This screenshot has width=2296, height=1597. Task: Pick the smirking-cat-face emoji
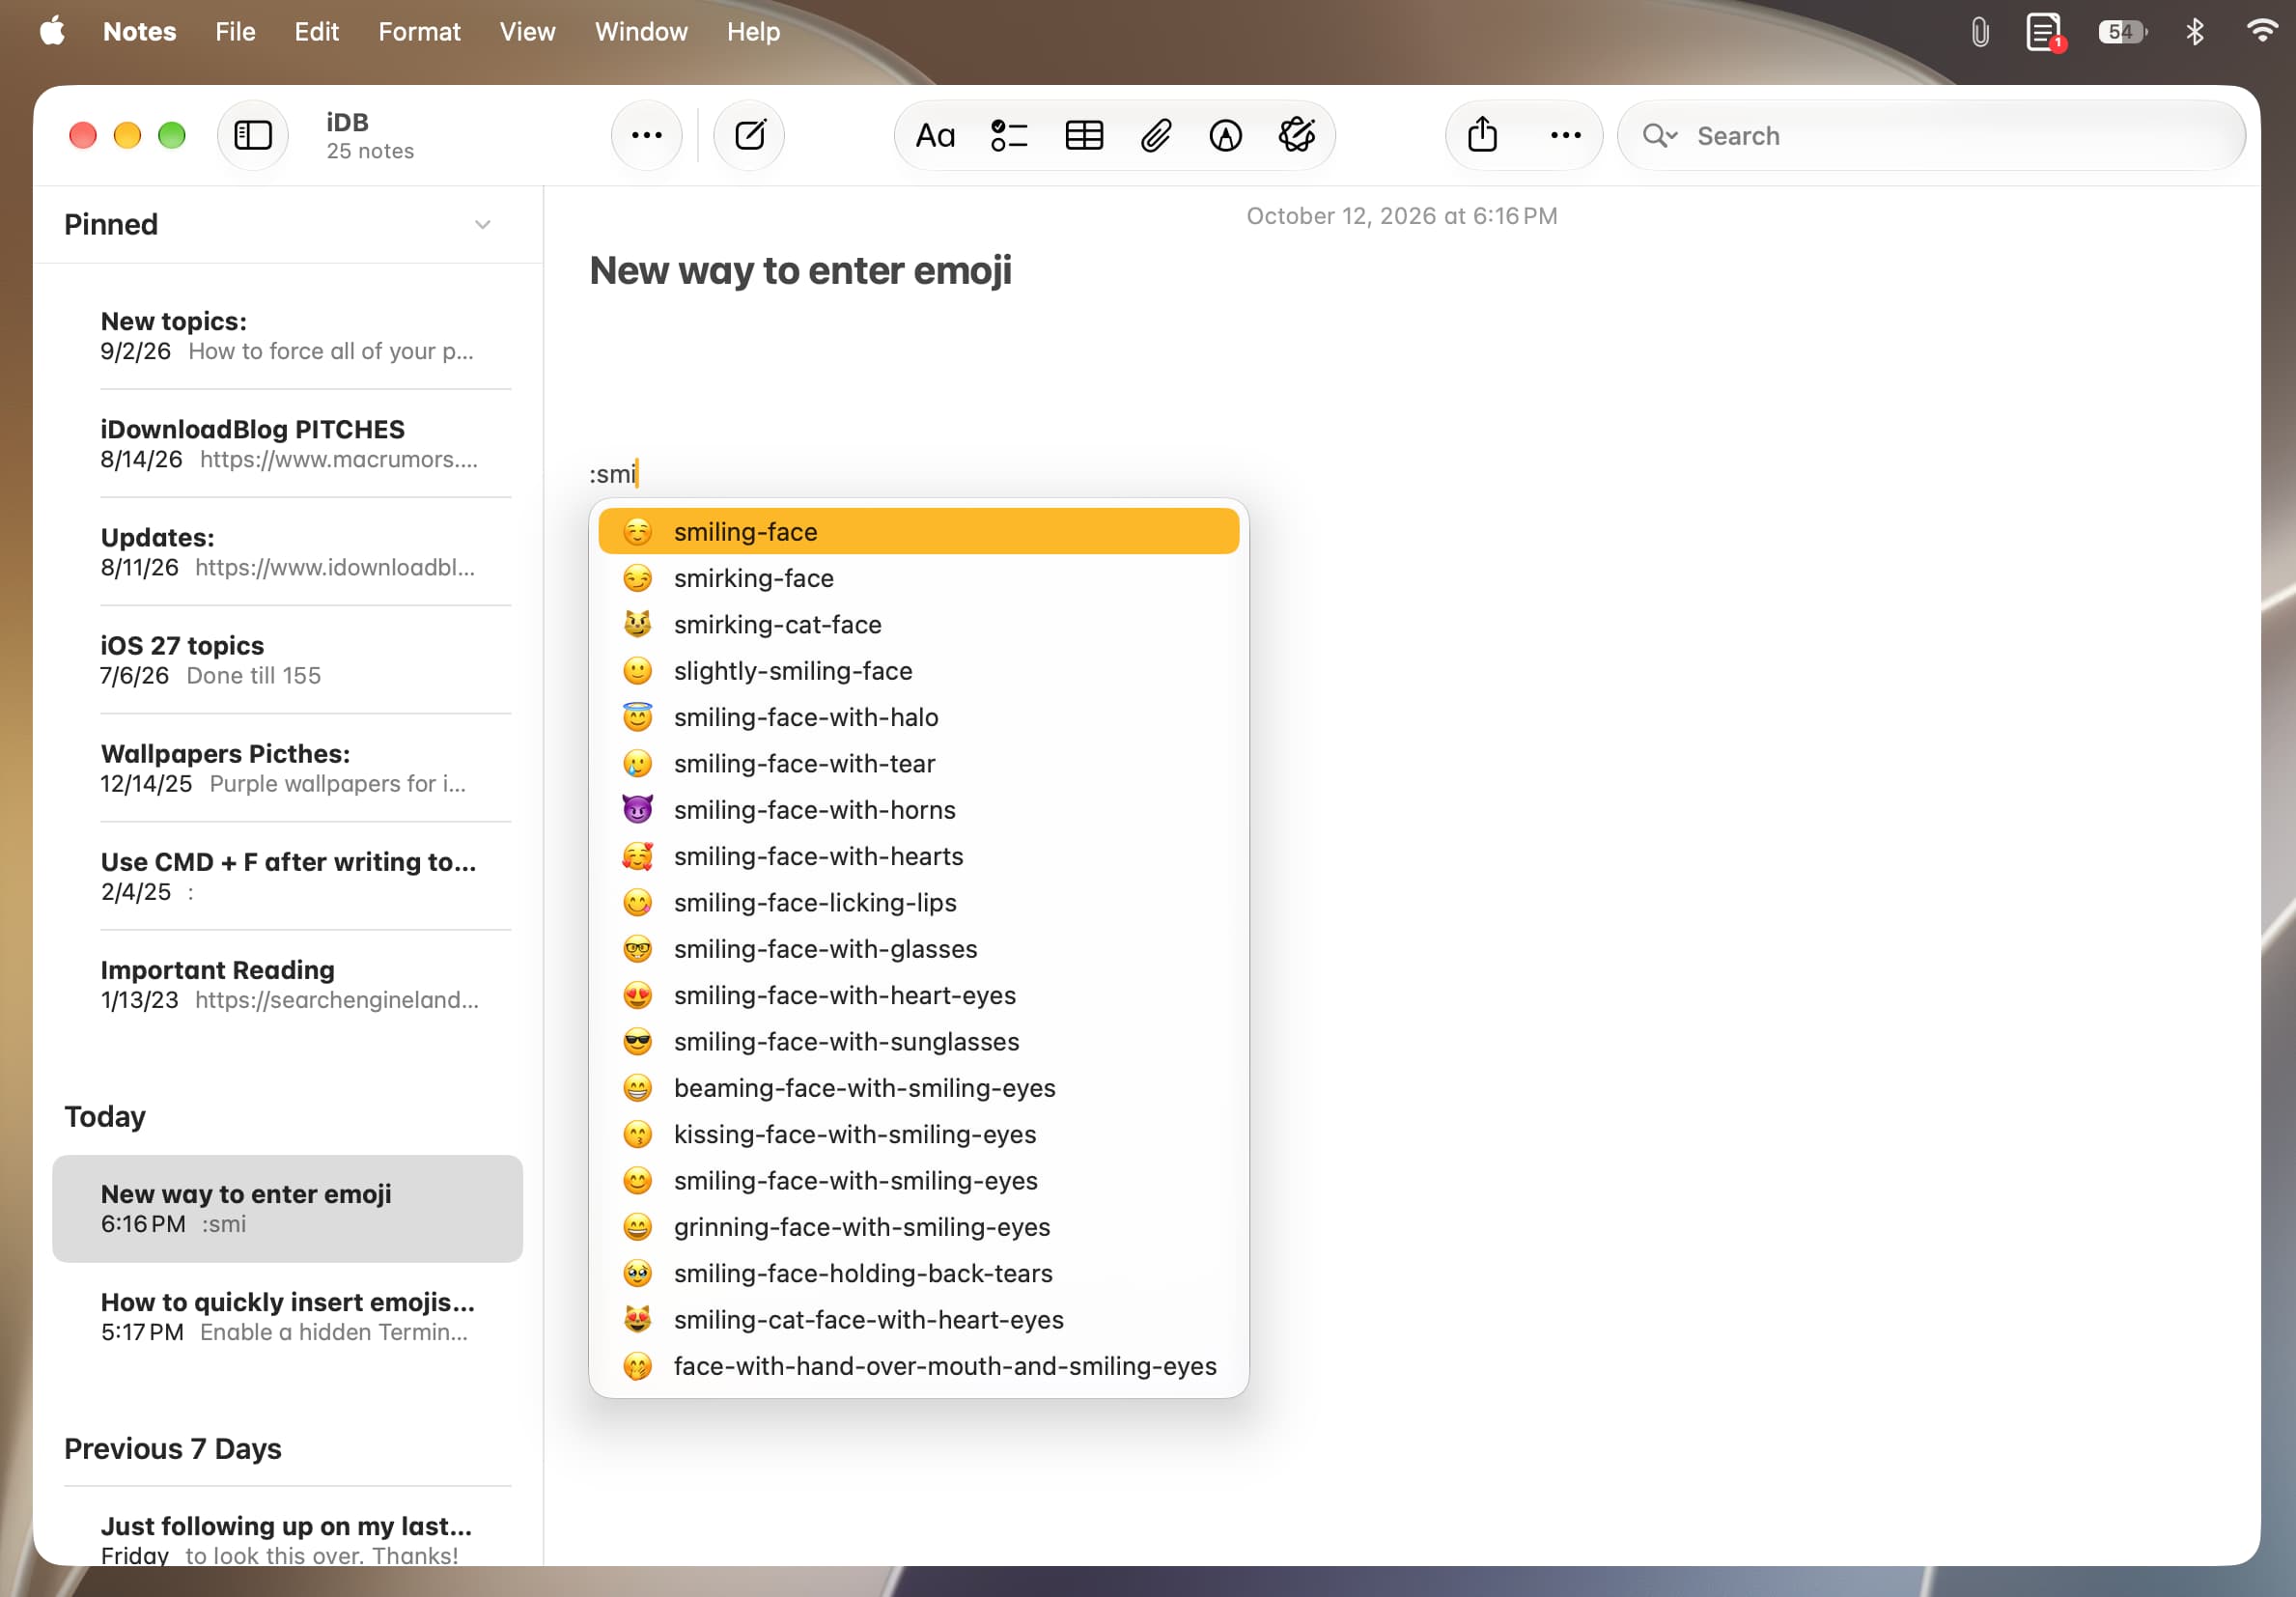pos(918,624)
